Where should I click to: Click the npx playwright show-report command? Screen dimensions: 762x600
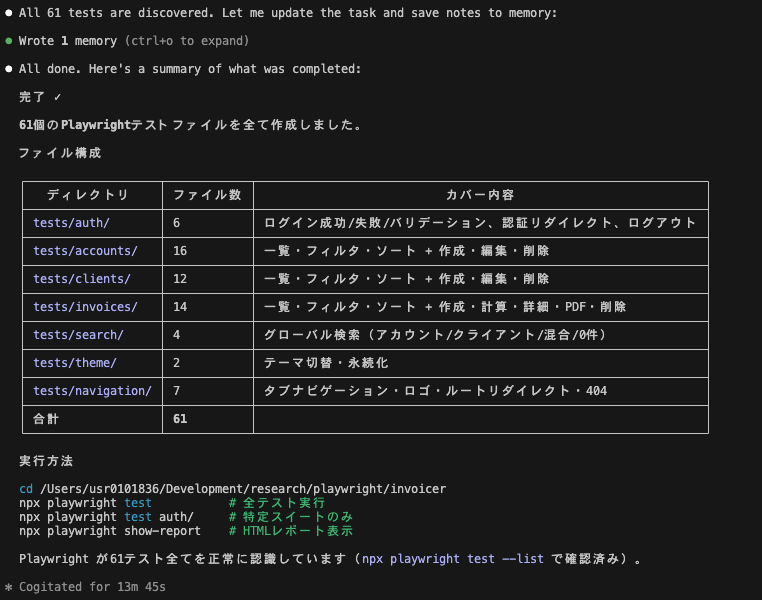pyautogui.click(x=110, y=531)
